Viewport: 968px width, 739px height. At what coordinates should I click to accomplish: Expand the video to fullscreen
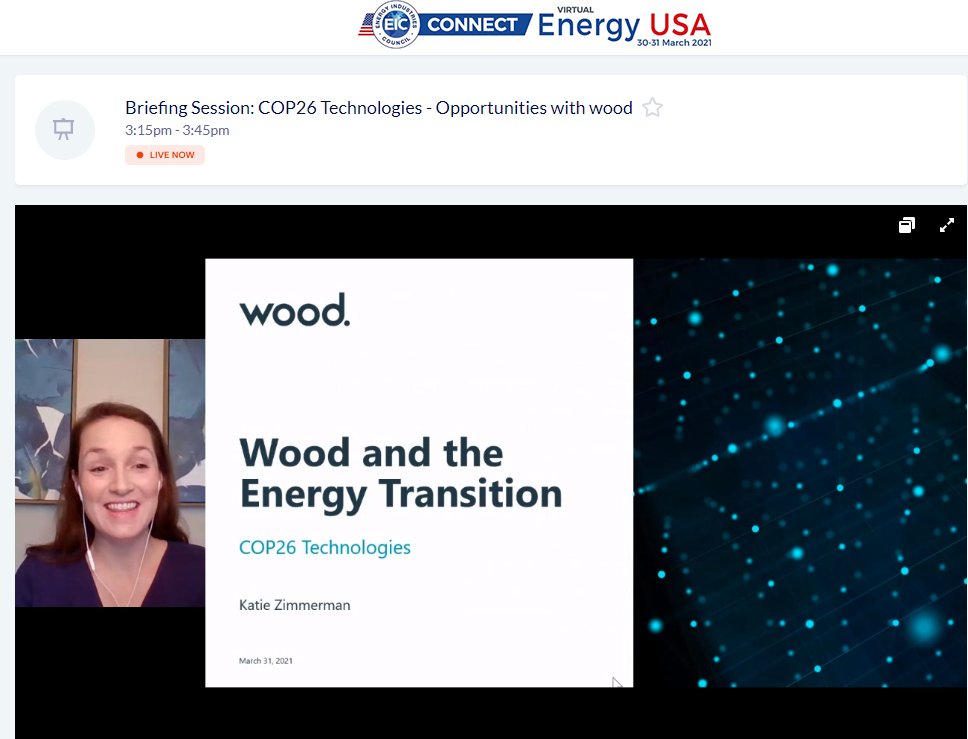pyautogui.click(x=946, y=225)
